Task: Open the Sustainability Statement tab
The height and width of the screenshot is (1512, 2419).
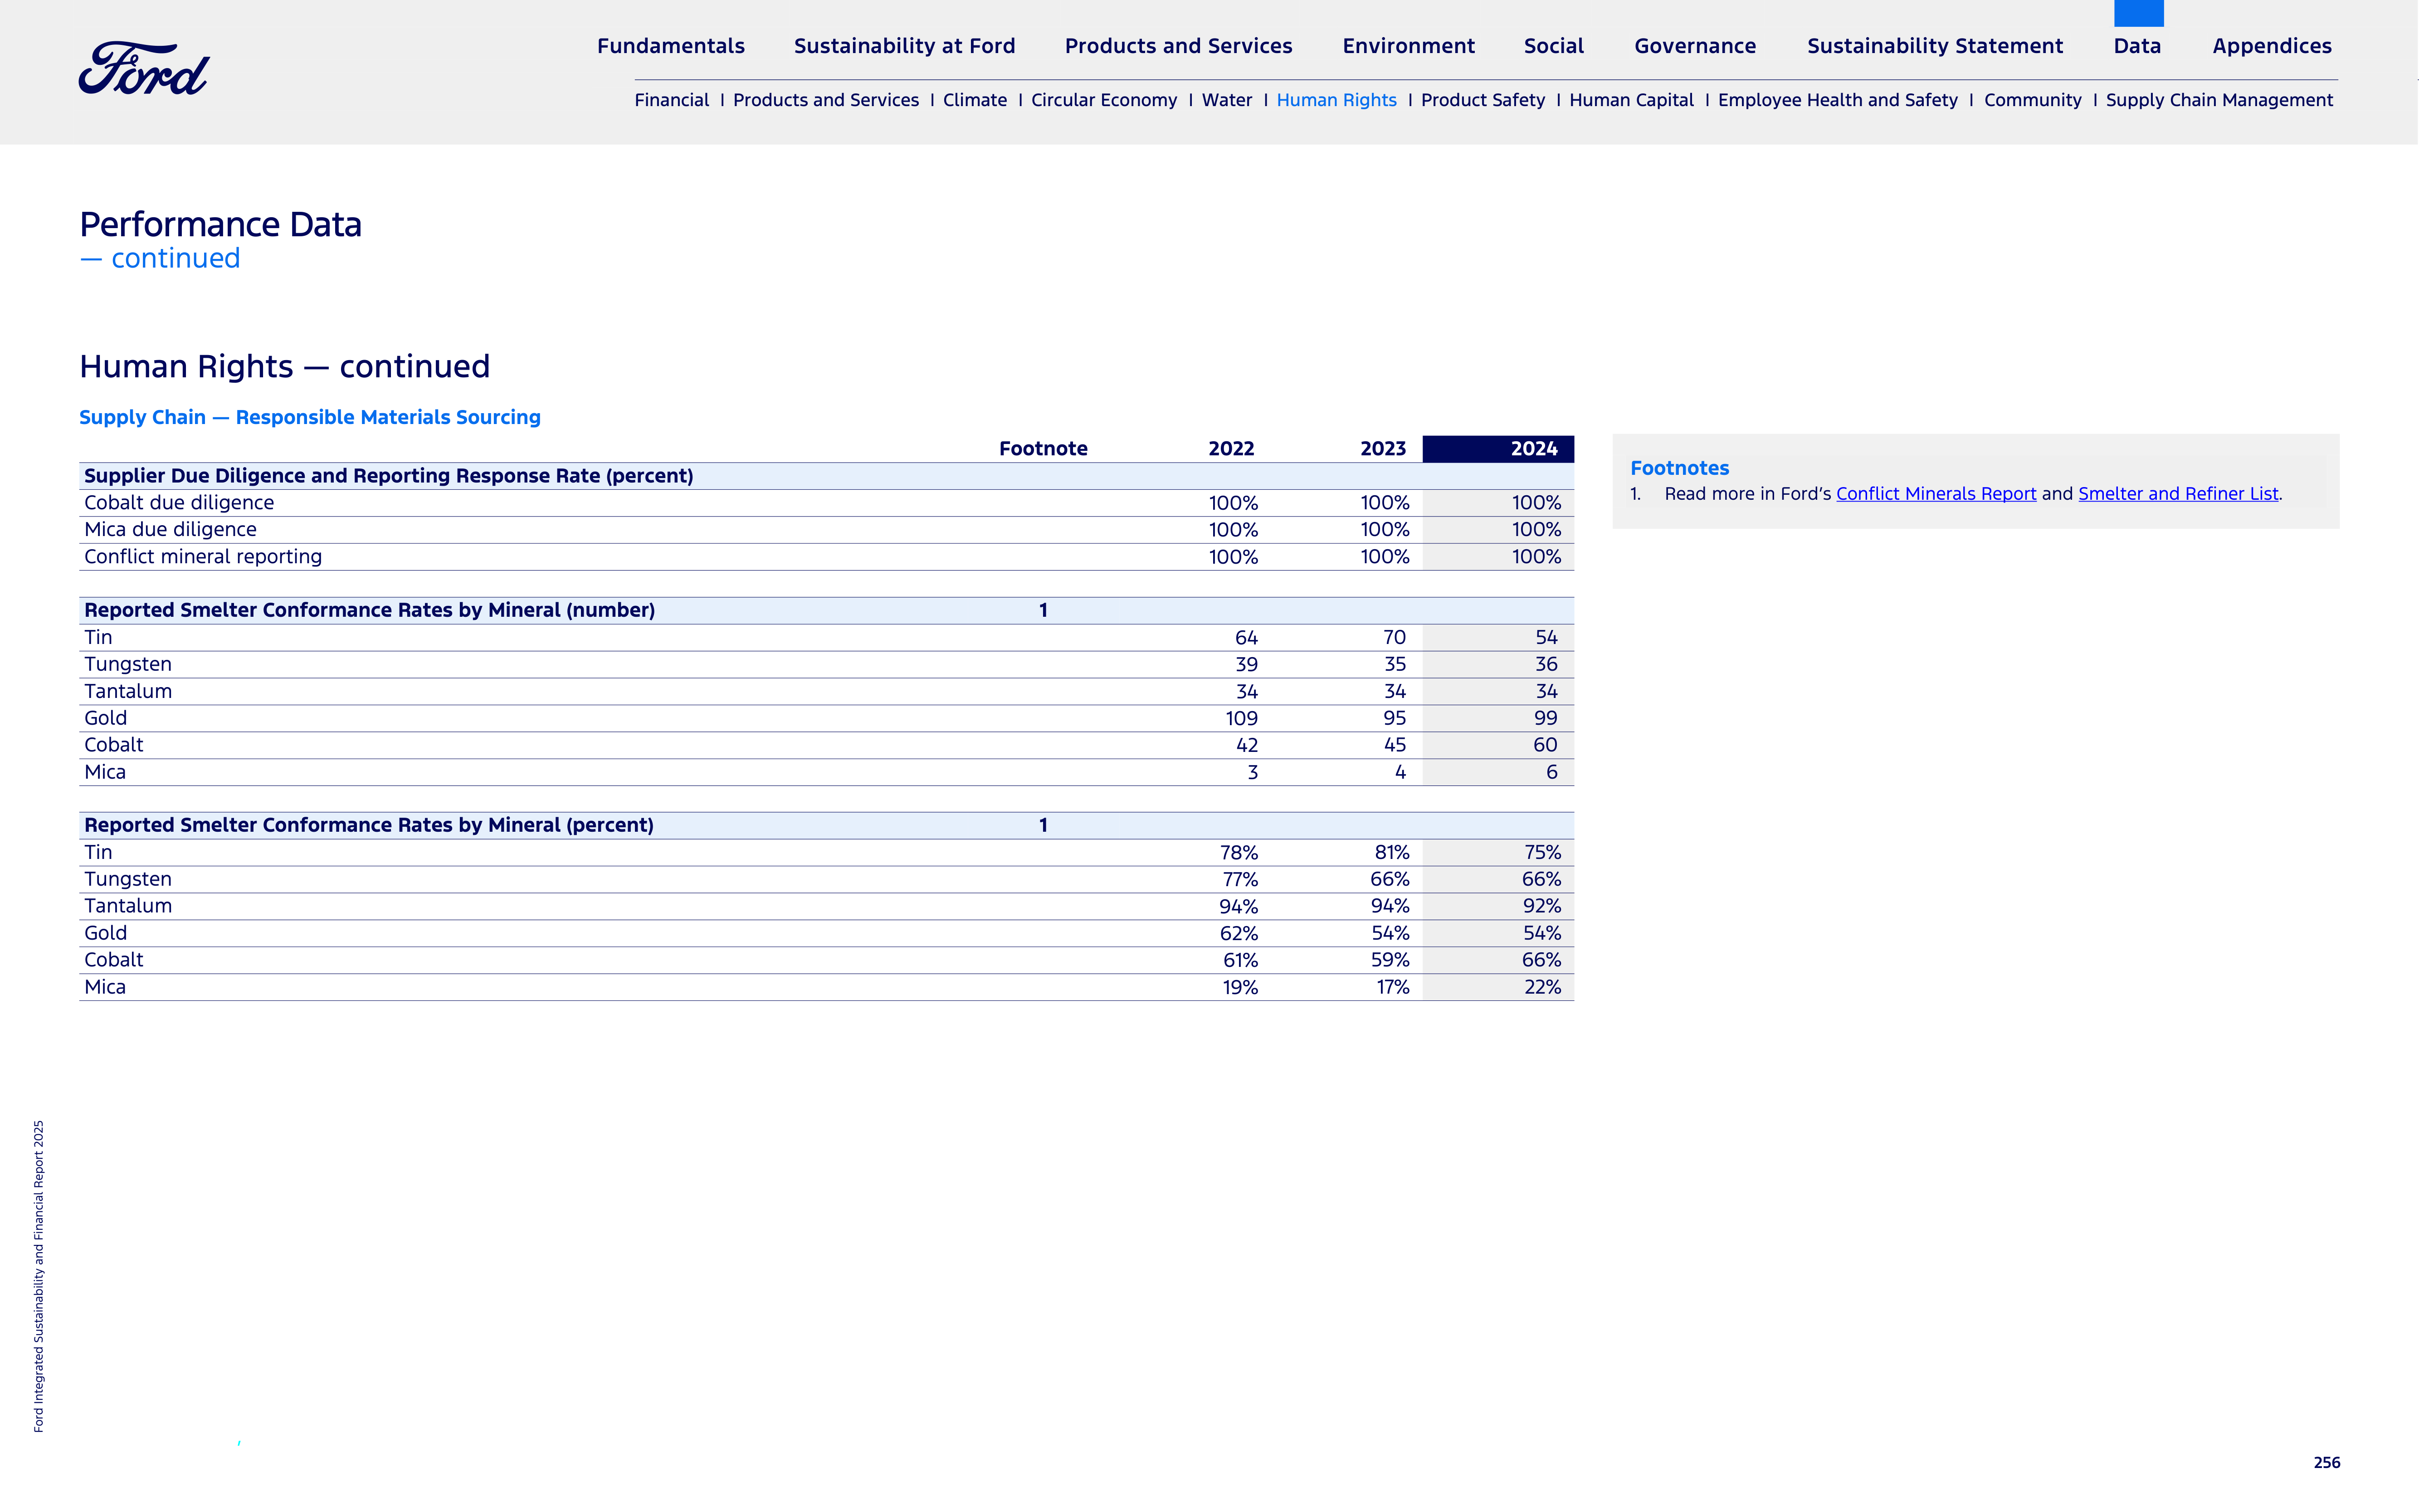Action: [1934, 46]
